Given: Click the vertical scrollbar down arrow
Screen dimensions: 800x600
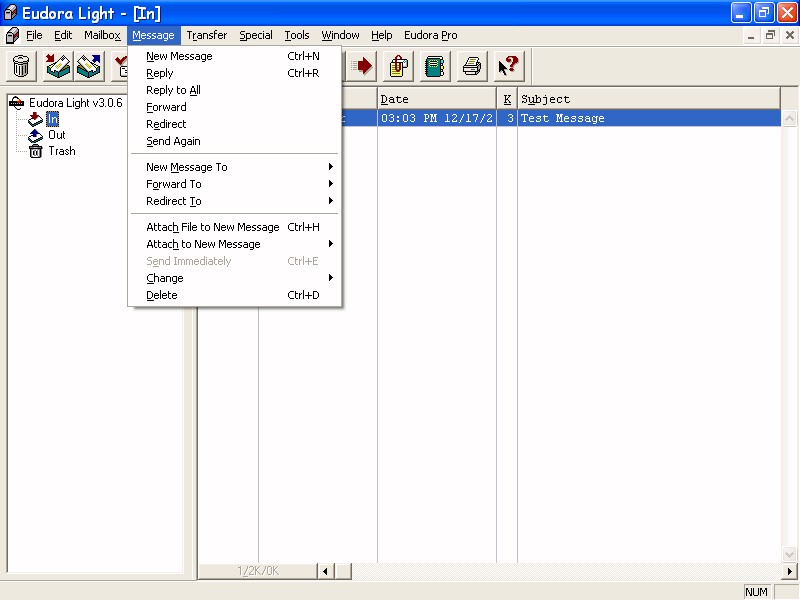Looking at the screenshot, I should 789,555.
